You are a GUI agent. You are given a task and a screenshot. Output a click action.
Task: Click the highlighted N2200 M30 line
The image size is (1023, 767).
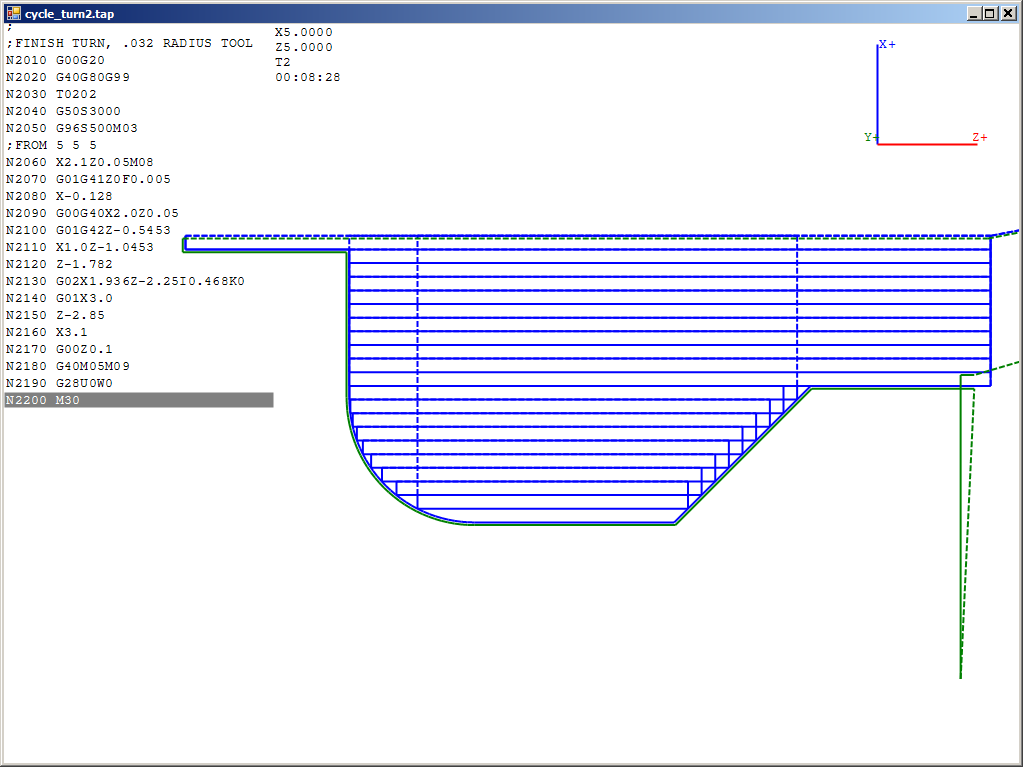pos(139,400)
